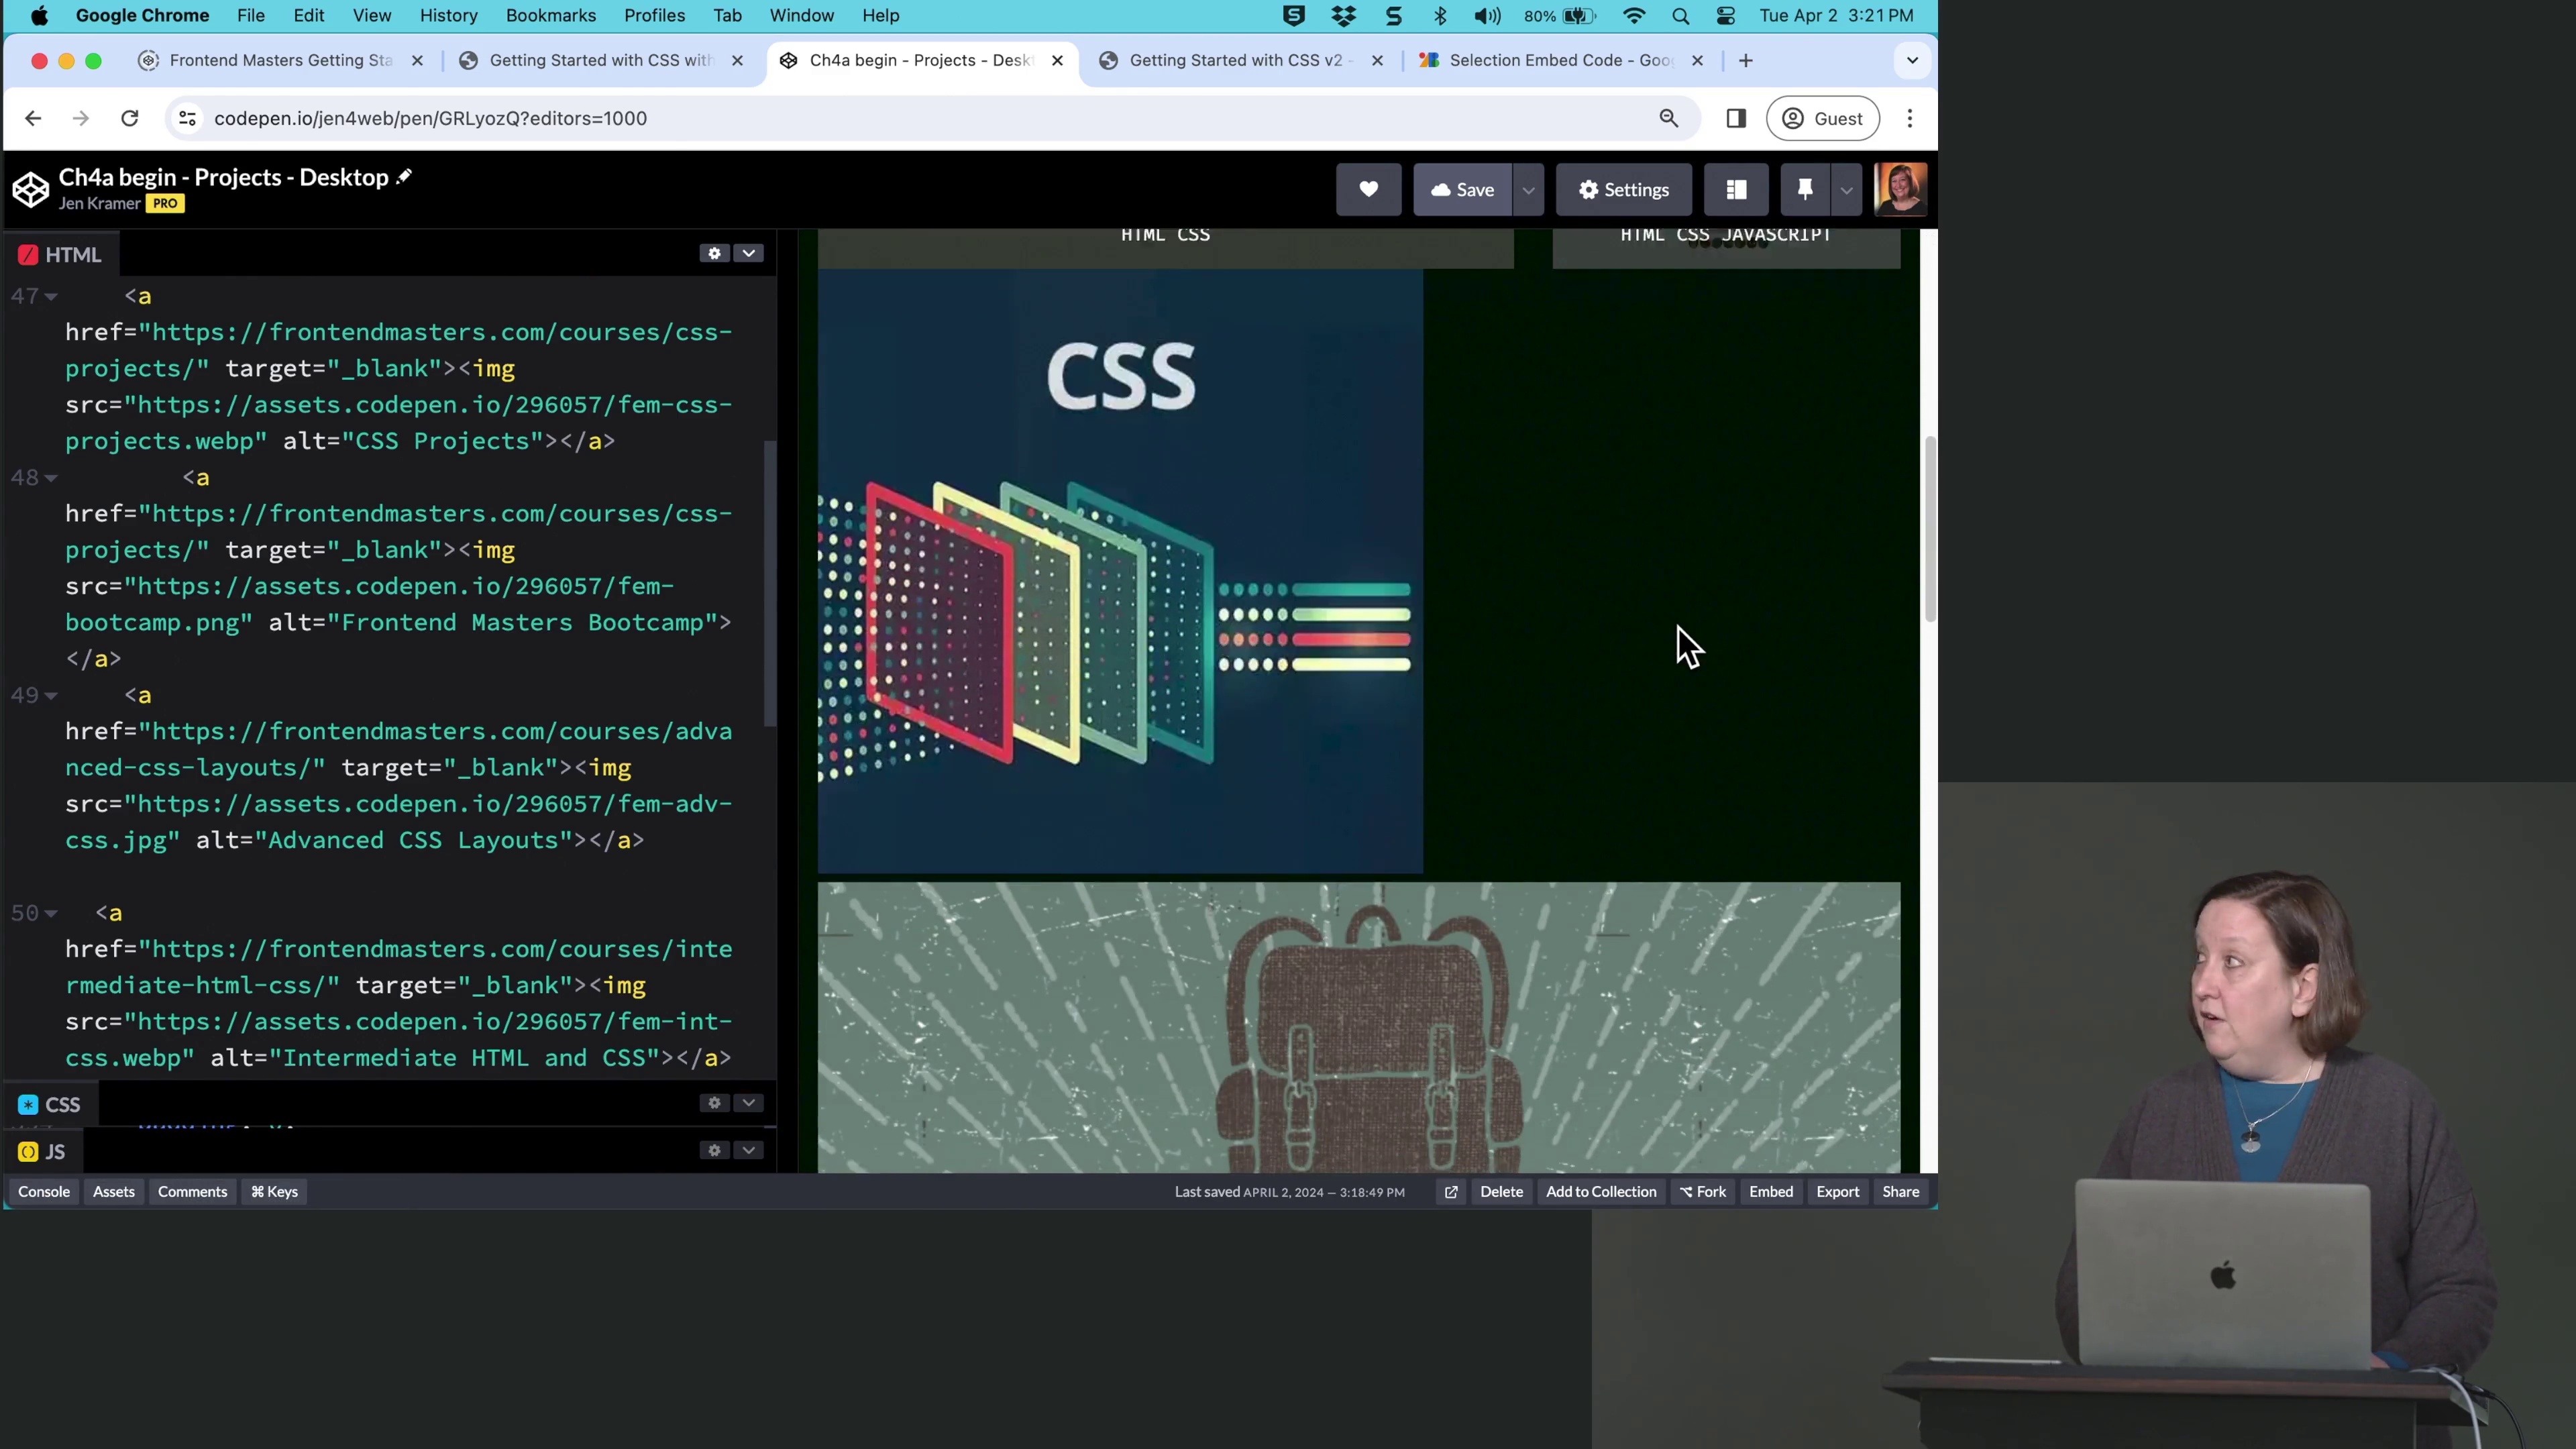Viewport: 2576px width, 1449px height.
Task: Open the Apple menu
Action: pos(40,16)
